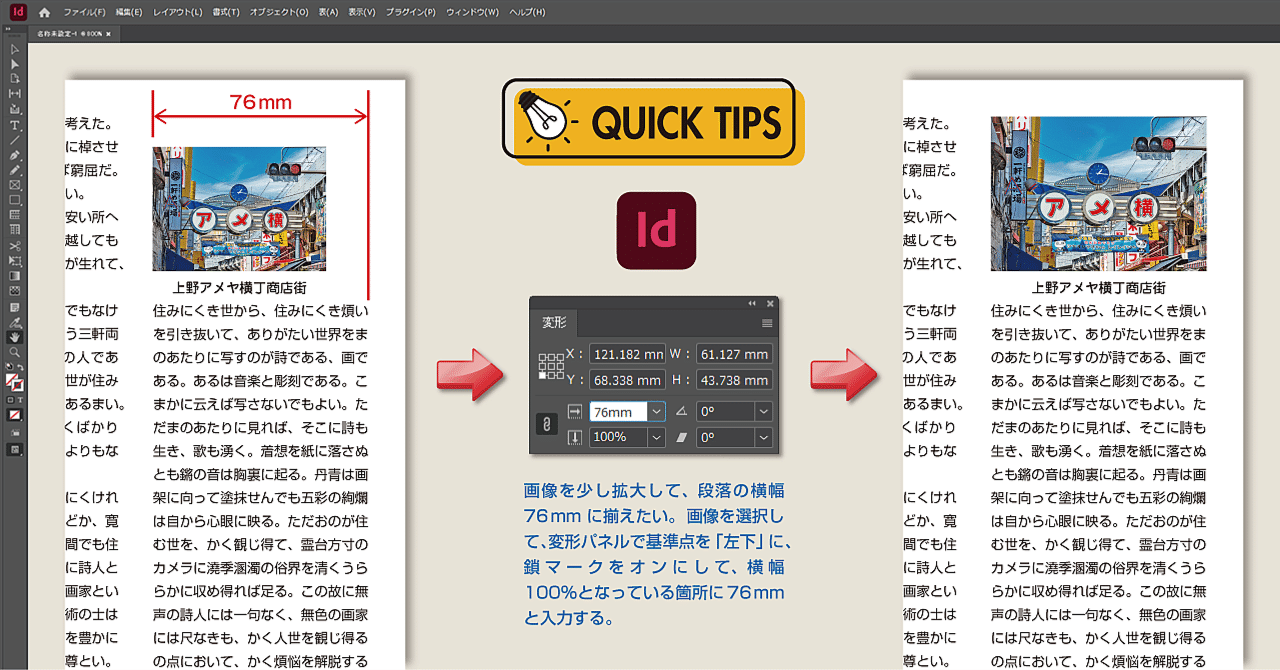
Task: Open the rotation angle 0° dropdown
Action: click(763, 412)
